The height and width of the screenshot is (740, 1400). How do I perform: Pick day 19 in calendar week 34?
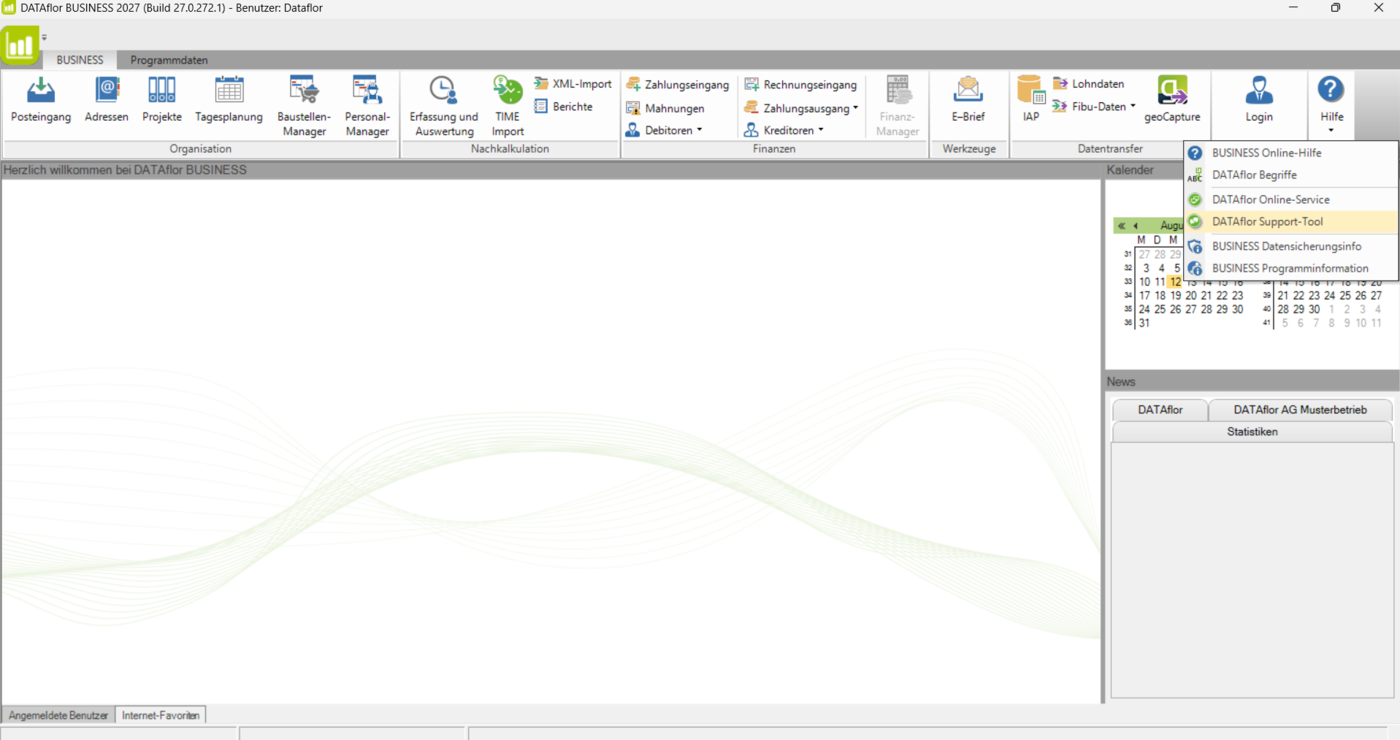point(1175,296)
